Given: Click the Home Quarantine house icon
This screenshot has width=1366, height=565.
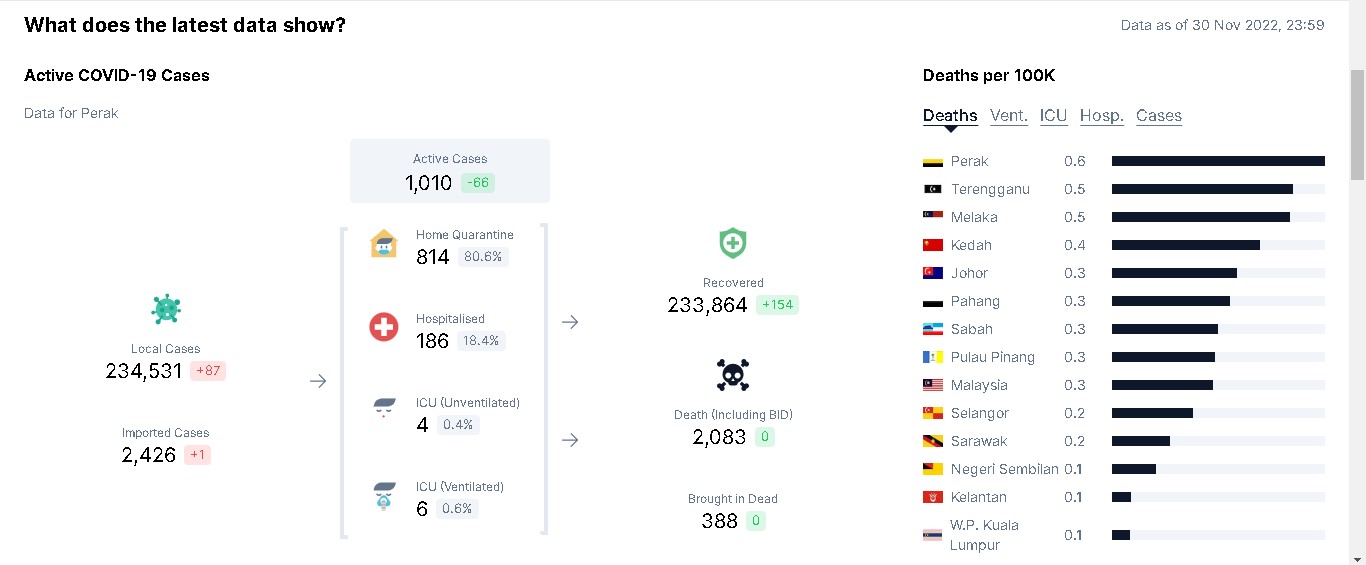Looking at the screenshot, I should tap(384, 244).
